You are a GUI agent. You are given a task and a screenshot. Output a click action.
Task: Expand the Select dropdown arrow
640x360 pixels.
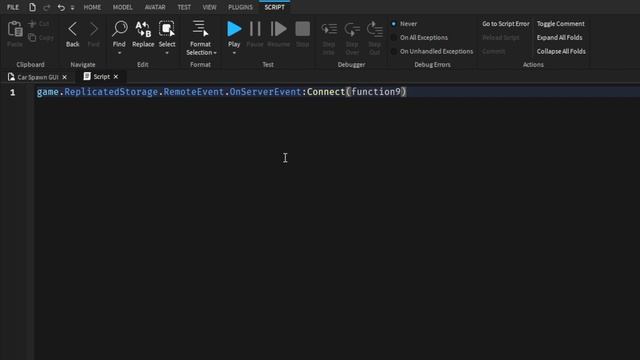tap(167, 53)
